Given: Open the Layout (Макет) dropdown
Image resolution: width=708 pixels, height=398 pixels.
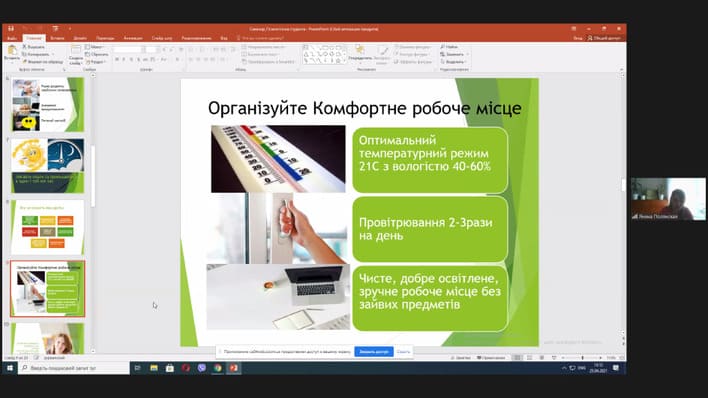Looking at the screenshot, I should 96,47.
